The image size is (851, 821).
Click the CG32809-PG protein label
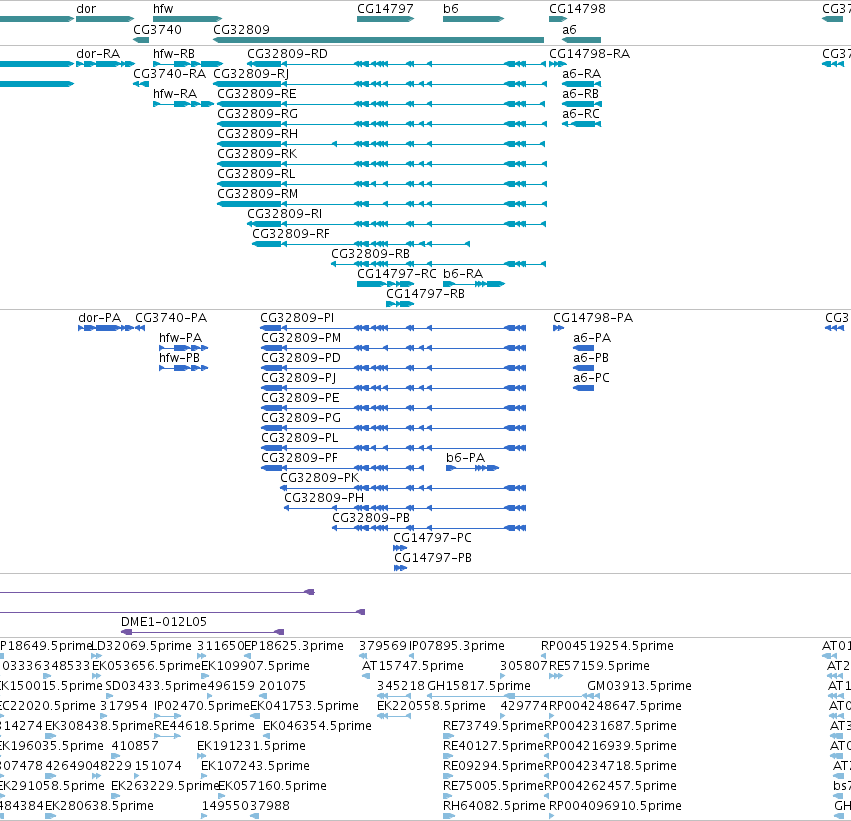pos(301,418)
